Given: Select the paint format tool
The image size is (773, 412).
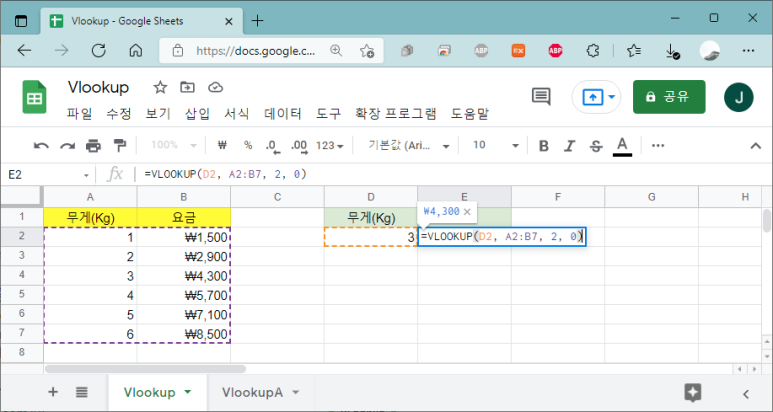Looking at the screenshot, I should (x=120, y=145).
